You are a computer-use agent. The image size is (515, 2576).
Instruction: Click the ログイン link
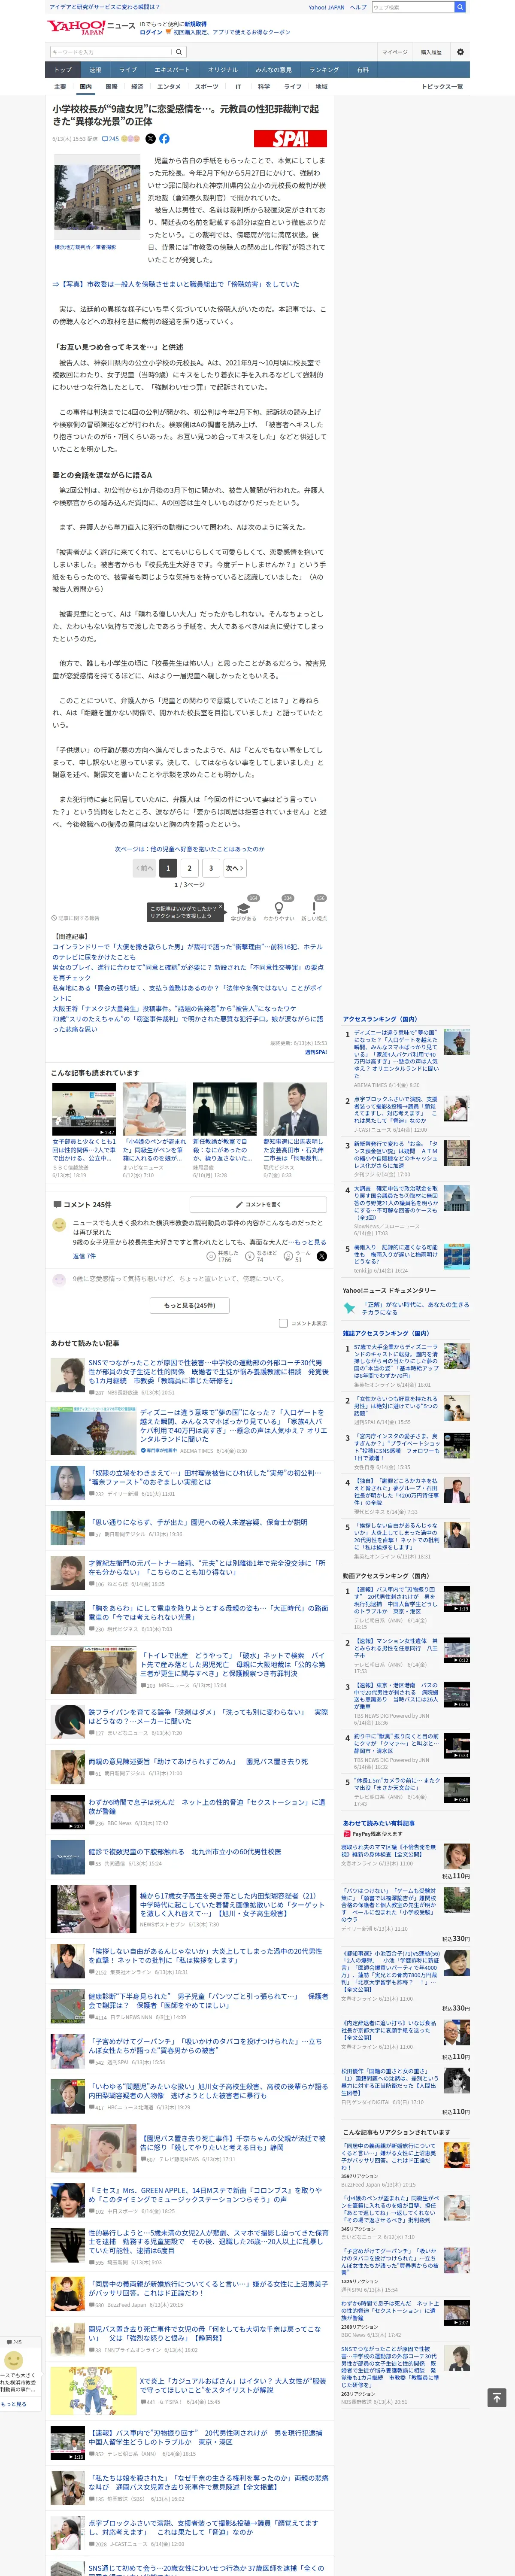(151, 32)
